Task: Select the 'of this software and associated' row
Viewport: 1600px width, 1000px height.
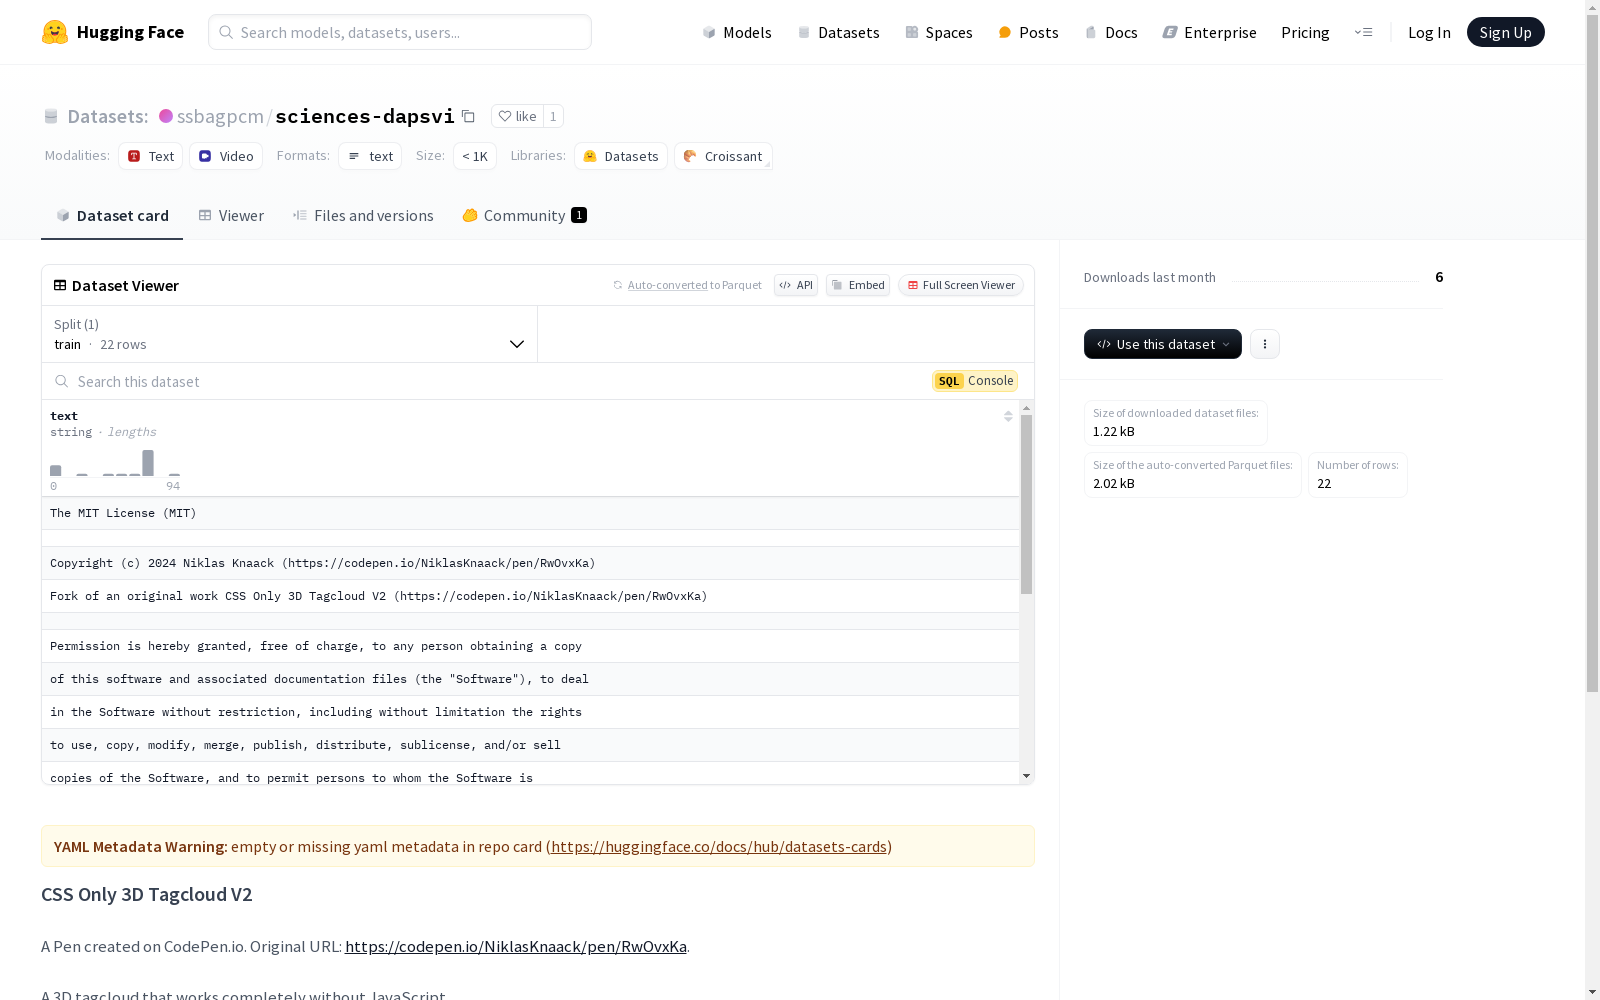Action: (530, 679)
